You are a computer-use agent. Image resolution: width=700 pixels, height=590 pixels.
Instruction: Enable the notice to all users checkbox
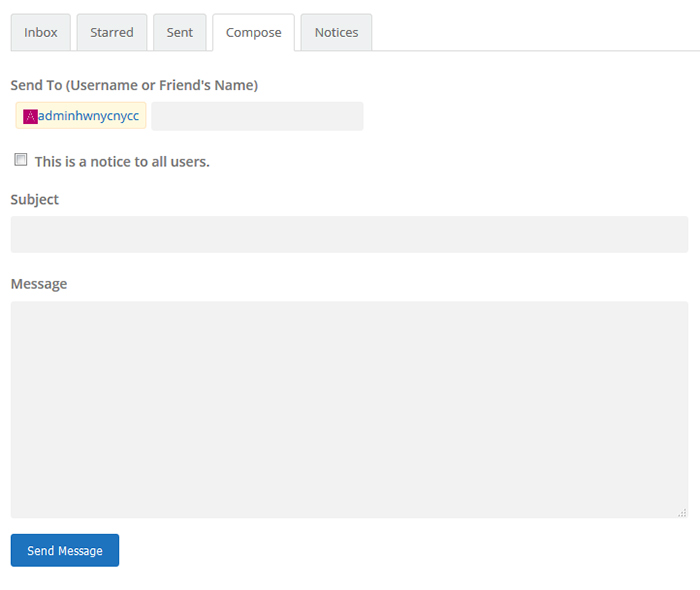click(x=21, y=160)
